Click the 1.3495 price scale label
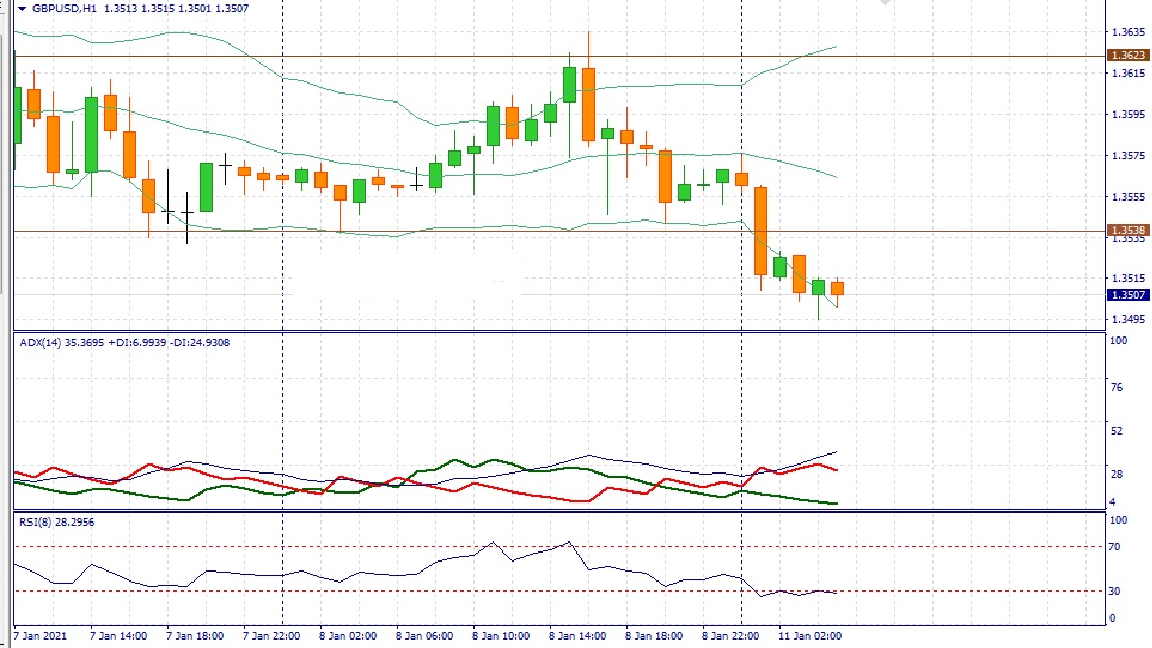Viewport: 1152px width, 648px height. 1127,320
